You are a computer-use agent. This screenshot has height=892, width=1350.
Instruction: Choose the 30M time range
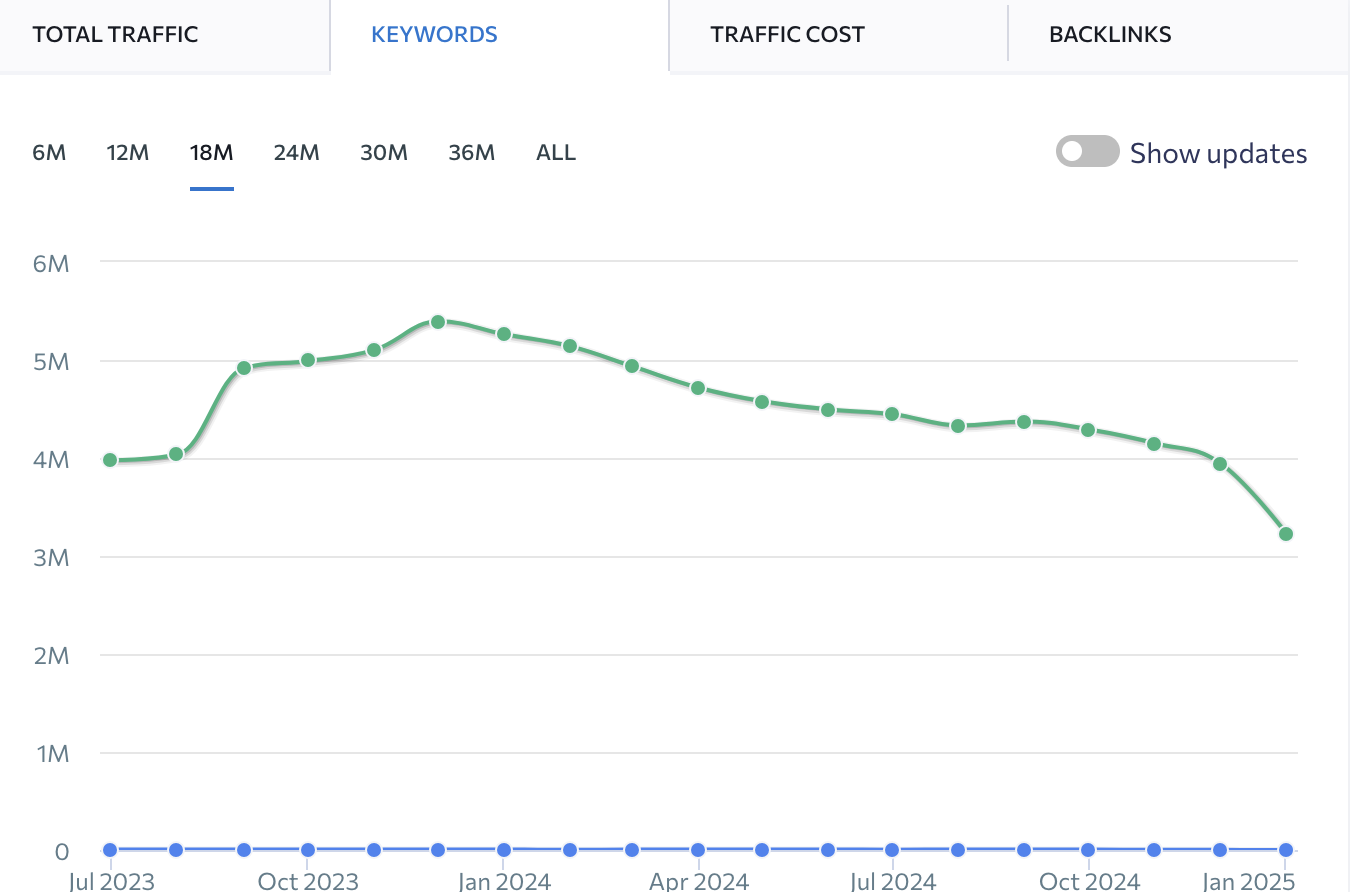click(x=384, y=153)
